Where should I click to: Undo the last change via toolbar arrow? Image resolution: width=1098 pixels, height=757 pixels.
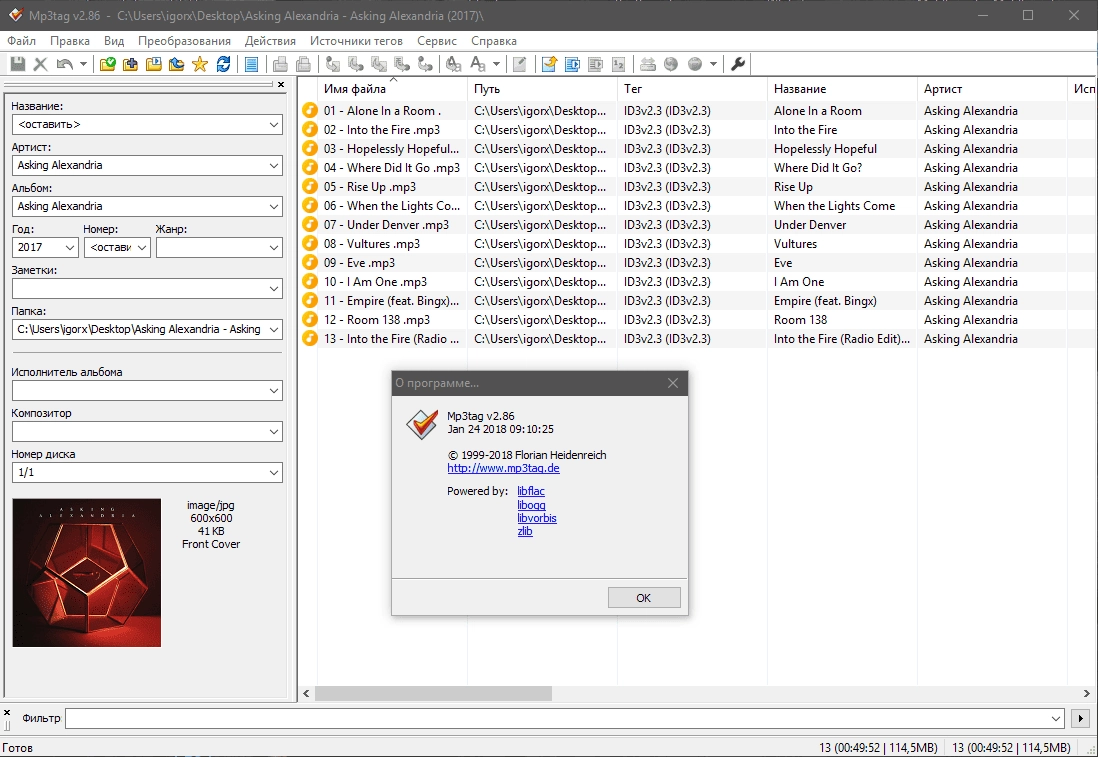pyautogui.click(x=64, y=64)
